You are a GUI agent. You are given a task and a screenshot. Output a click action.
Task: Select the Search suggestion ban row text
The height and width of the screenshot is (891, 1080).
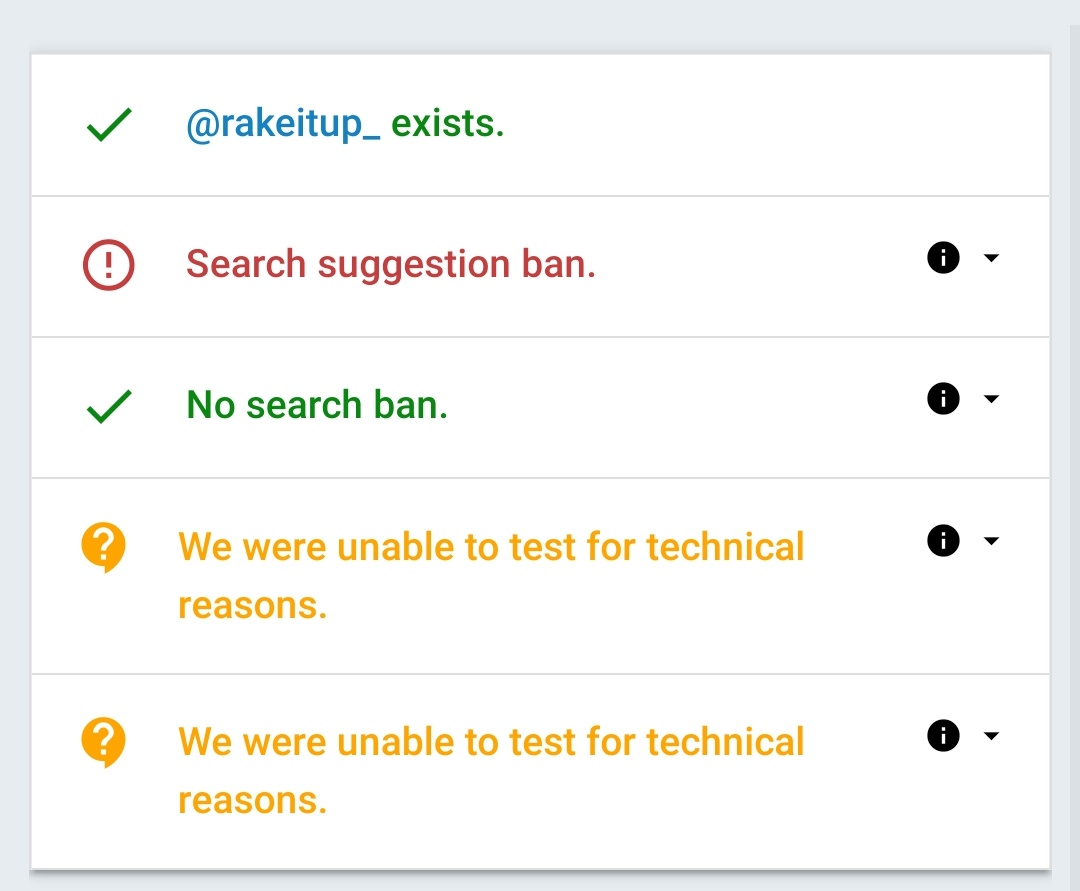click(391, 264)
